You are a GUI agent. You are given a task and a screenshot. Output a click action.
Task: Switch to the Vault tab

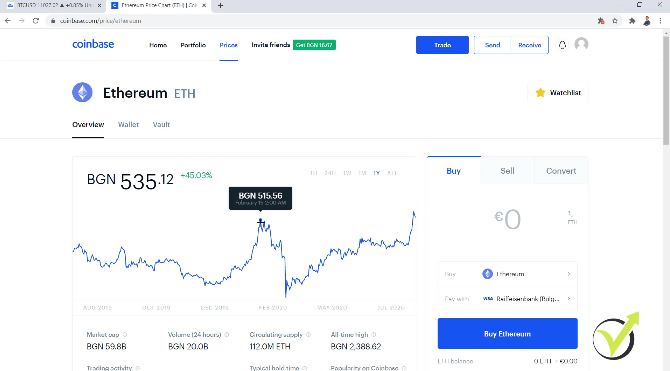tap(161, 124)
